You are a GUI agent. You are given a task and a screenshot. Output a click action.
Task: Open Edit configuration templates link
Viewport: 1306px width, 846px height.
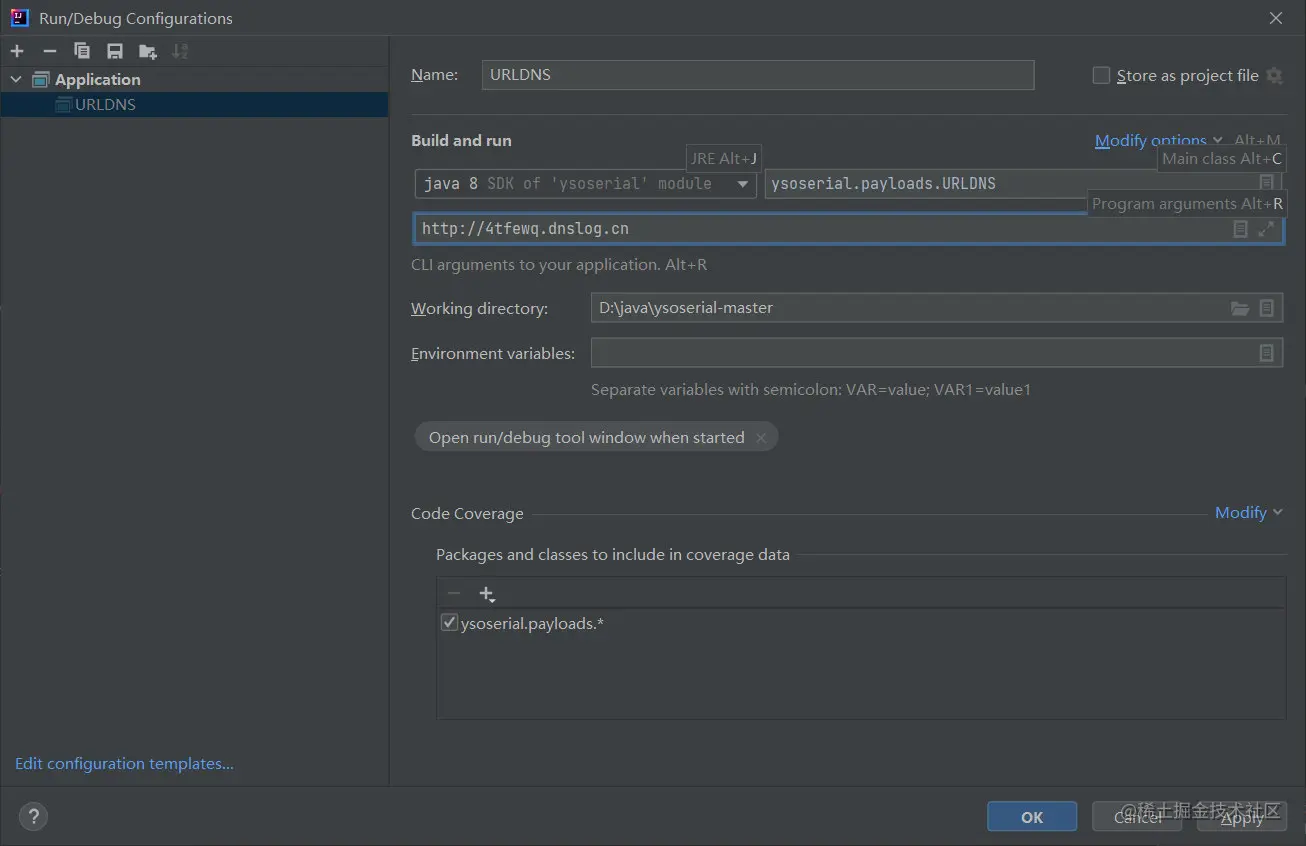point(124,764)
